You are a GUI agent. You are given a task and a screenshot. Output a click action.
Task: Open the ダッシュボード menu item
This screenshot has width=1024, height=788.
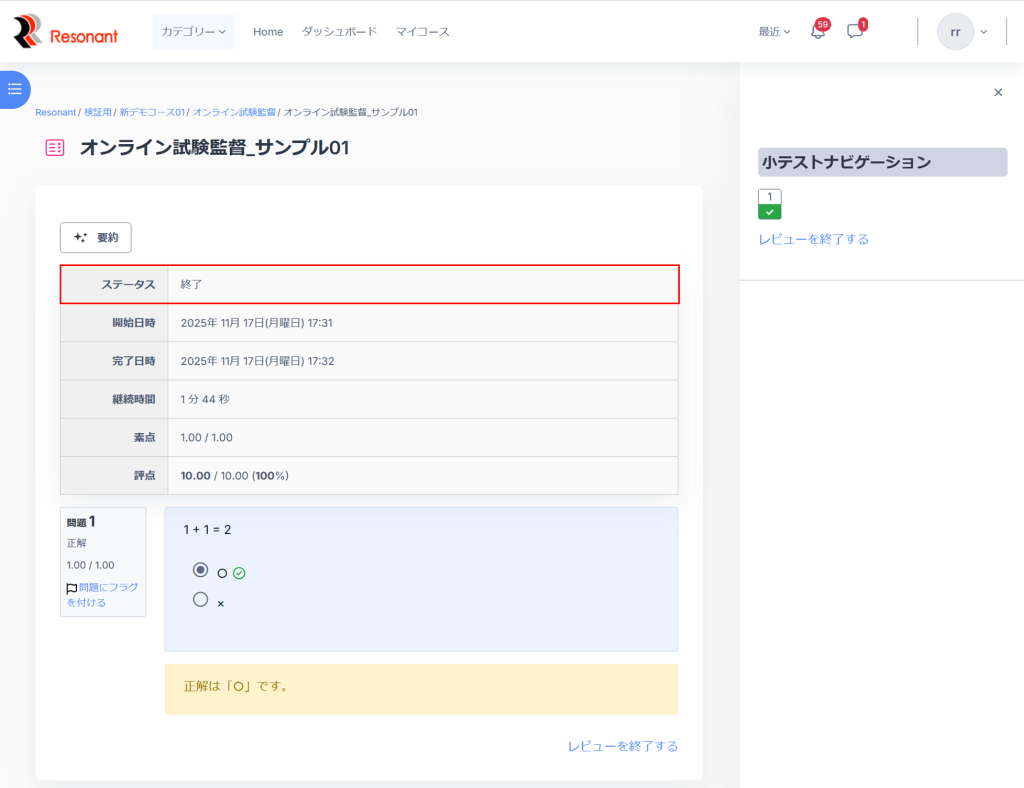pos(339,32)
